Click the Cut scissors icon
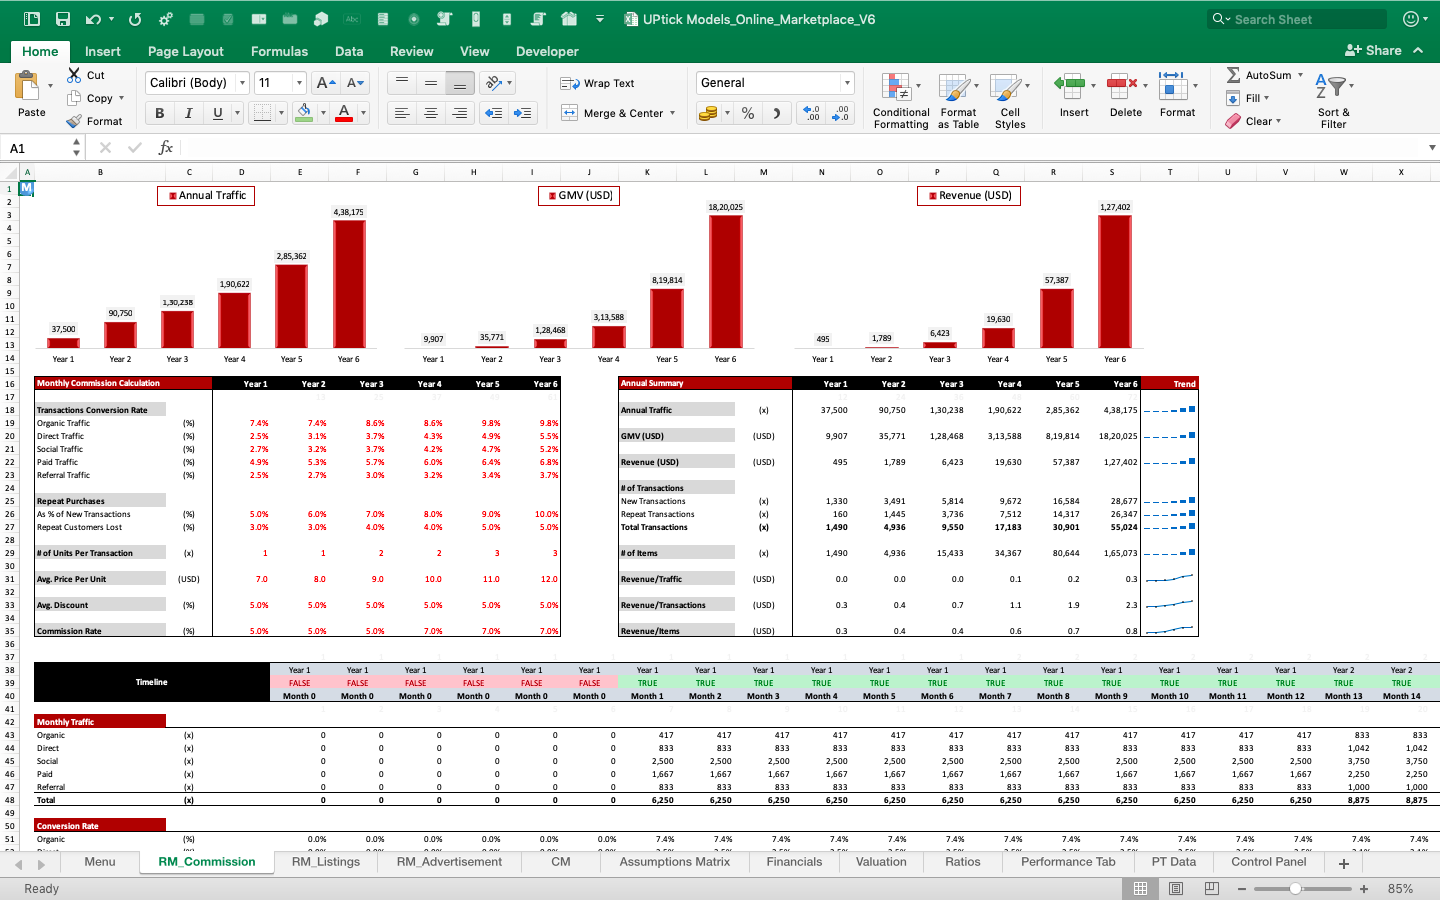Viewport: 1440px width, 900px height. point(74,75)
